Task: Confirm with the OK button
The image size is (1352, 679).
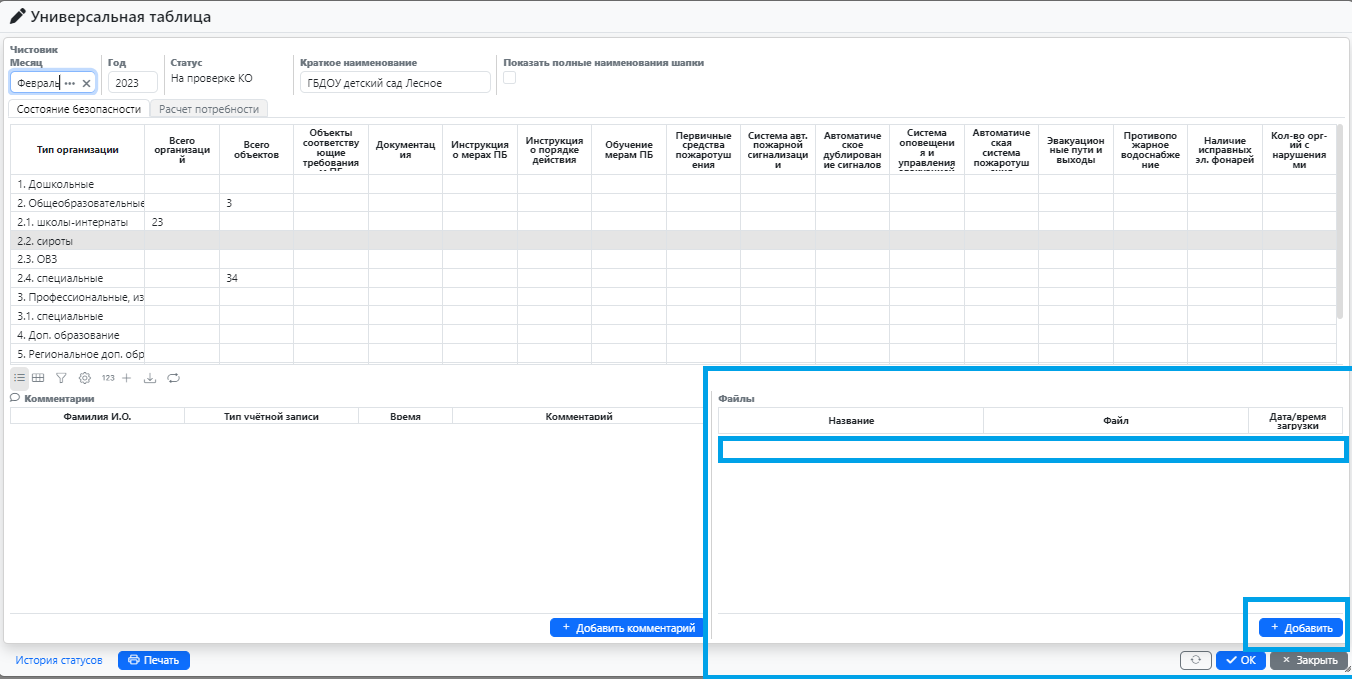Action: pos(1241,660)
